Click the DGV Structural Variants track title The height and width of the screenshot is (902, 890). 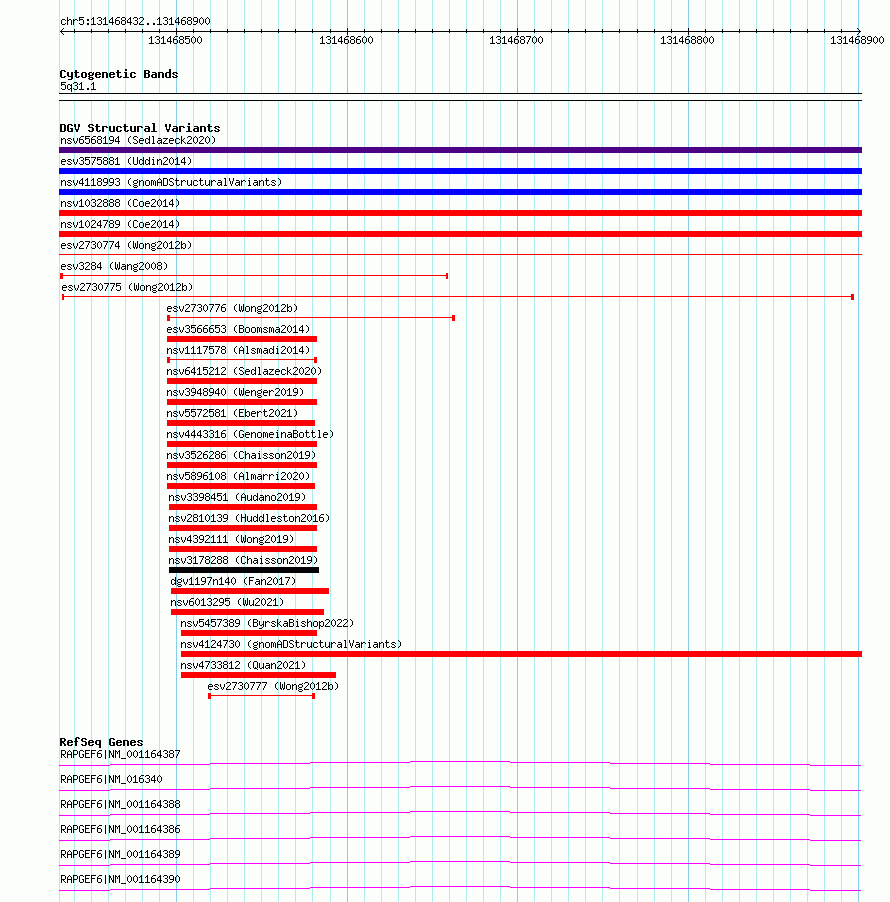click(x=140, y=128)
